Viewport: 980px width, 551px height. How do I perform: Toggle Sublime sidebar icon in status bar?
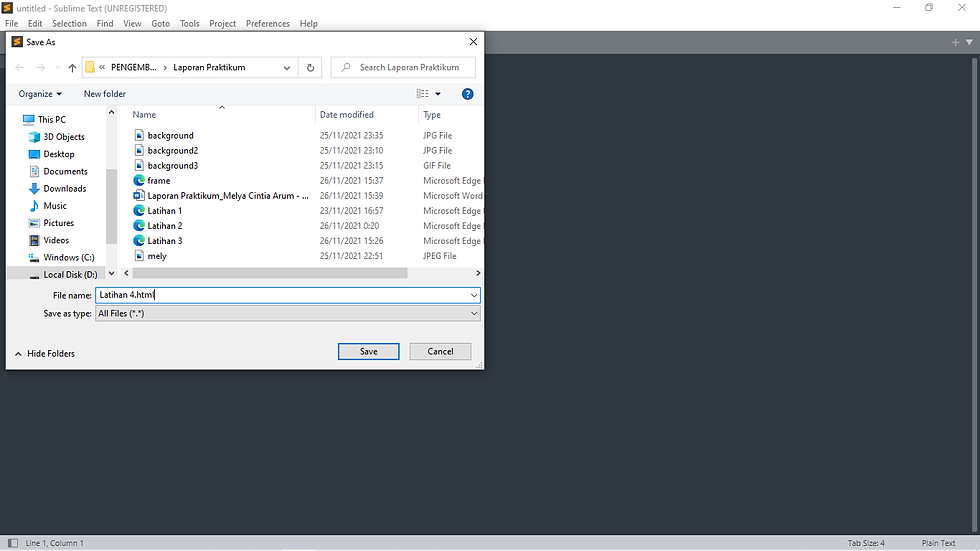[x=12, y=543]
